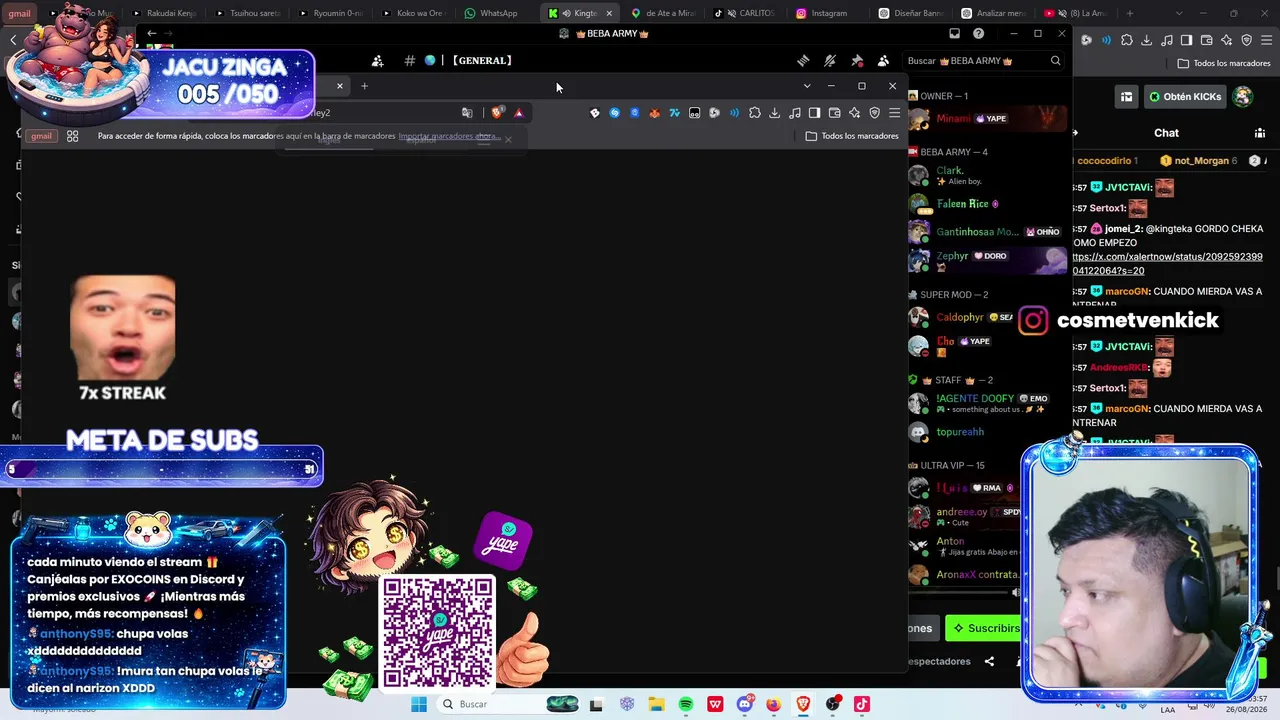Select member Zephyr in the member list

pos(987,260)
